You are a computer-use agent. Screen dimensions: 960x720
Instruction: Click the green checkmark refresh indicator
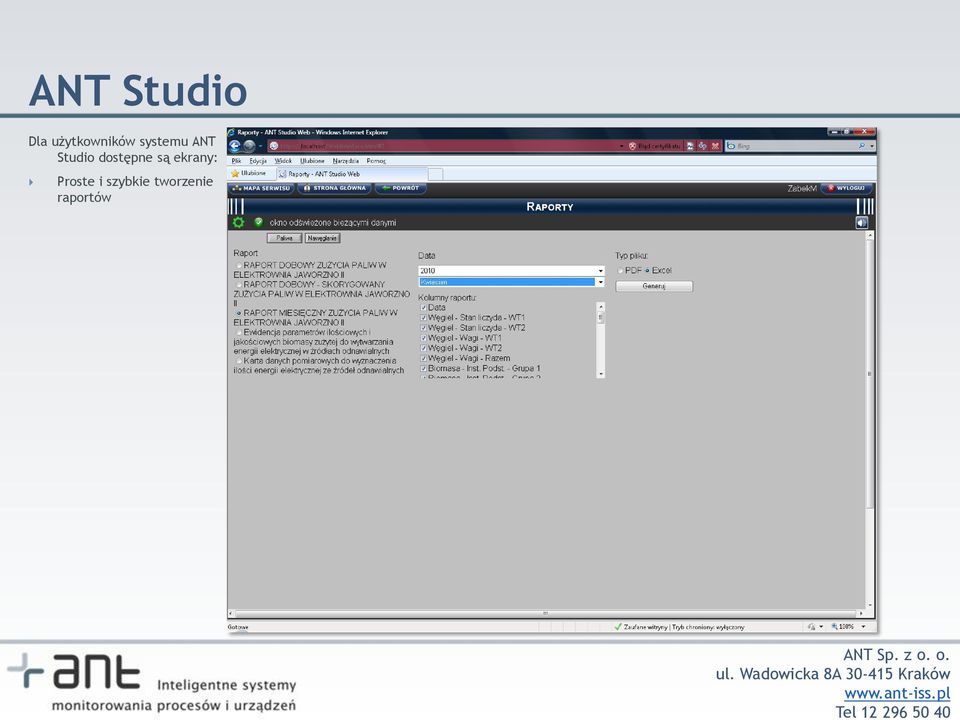click(258, 222)
